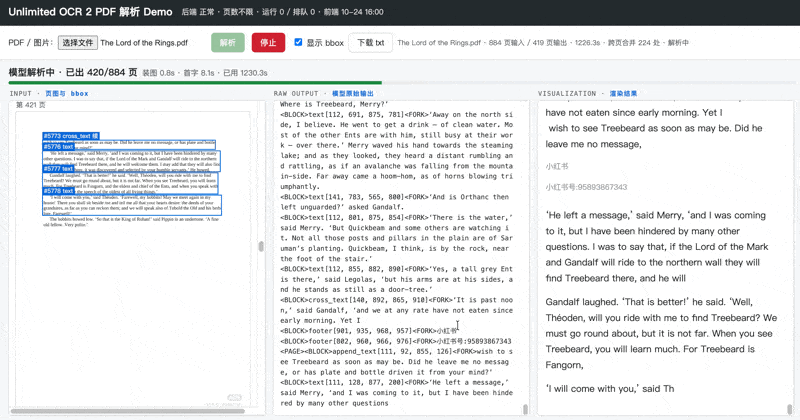
Task: Click the <PAGE><BLOCK>append_text raw output line
Action: pos(396,362)
